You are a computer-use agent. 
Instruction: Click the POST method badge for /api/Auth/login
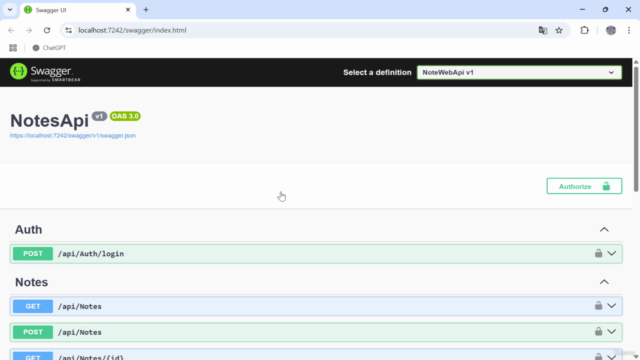pyautogui.click(x=33, y=253)
